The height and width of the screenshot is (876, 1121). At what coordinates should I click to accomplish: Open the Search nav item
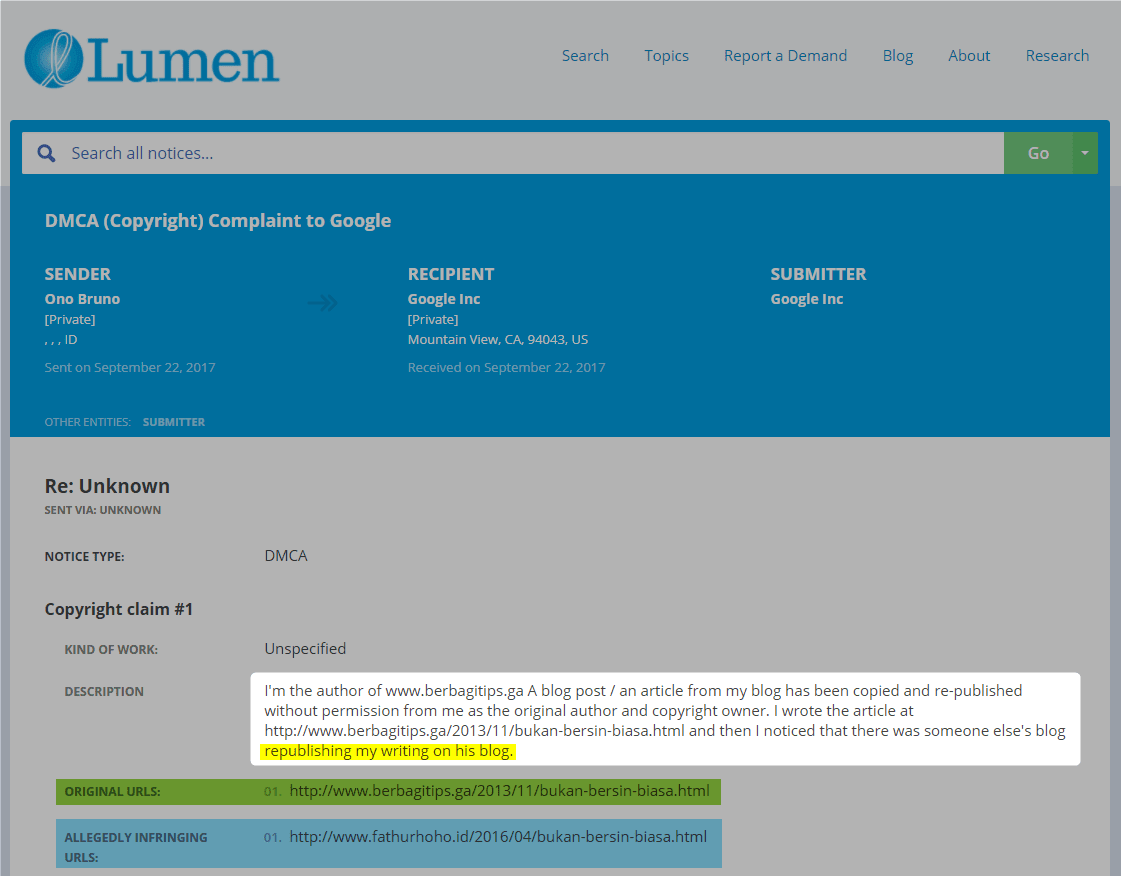click(585, 56)
